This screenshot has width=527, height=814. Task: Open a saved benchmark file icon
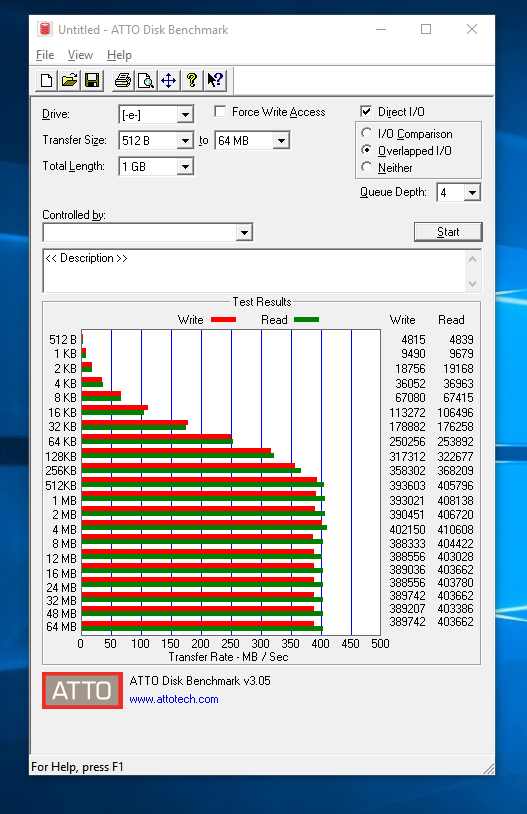pyautogui.click(x=69, y=80)
